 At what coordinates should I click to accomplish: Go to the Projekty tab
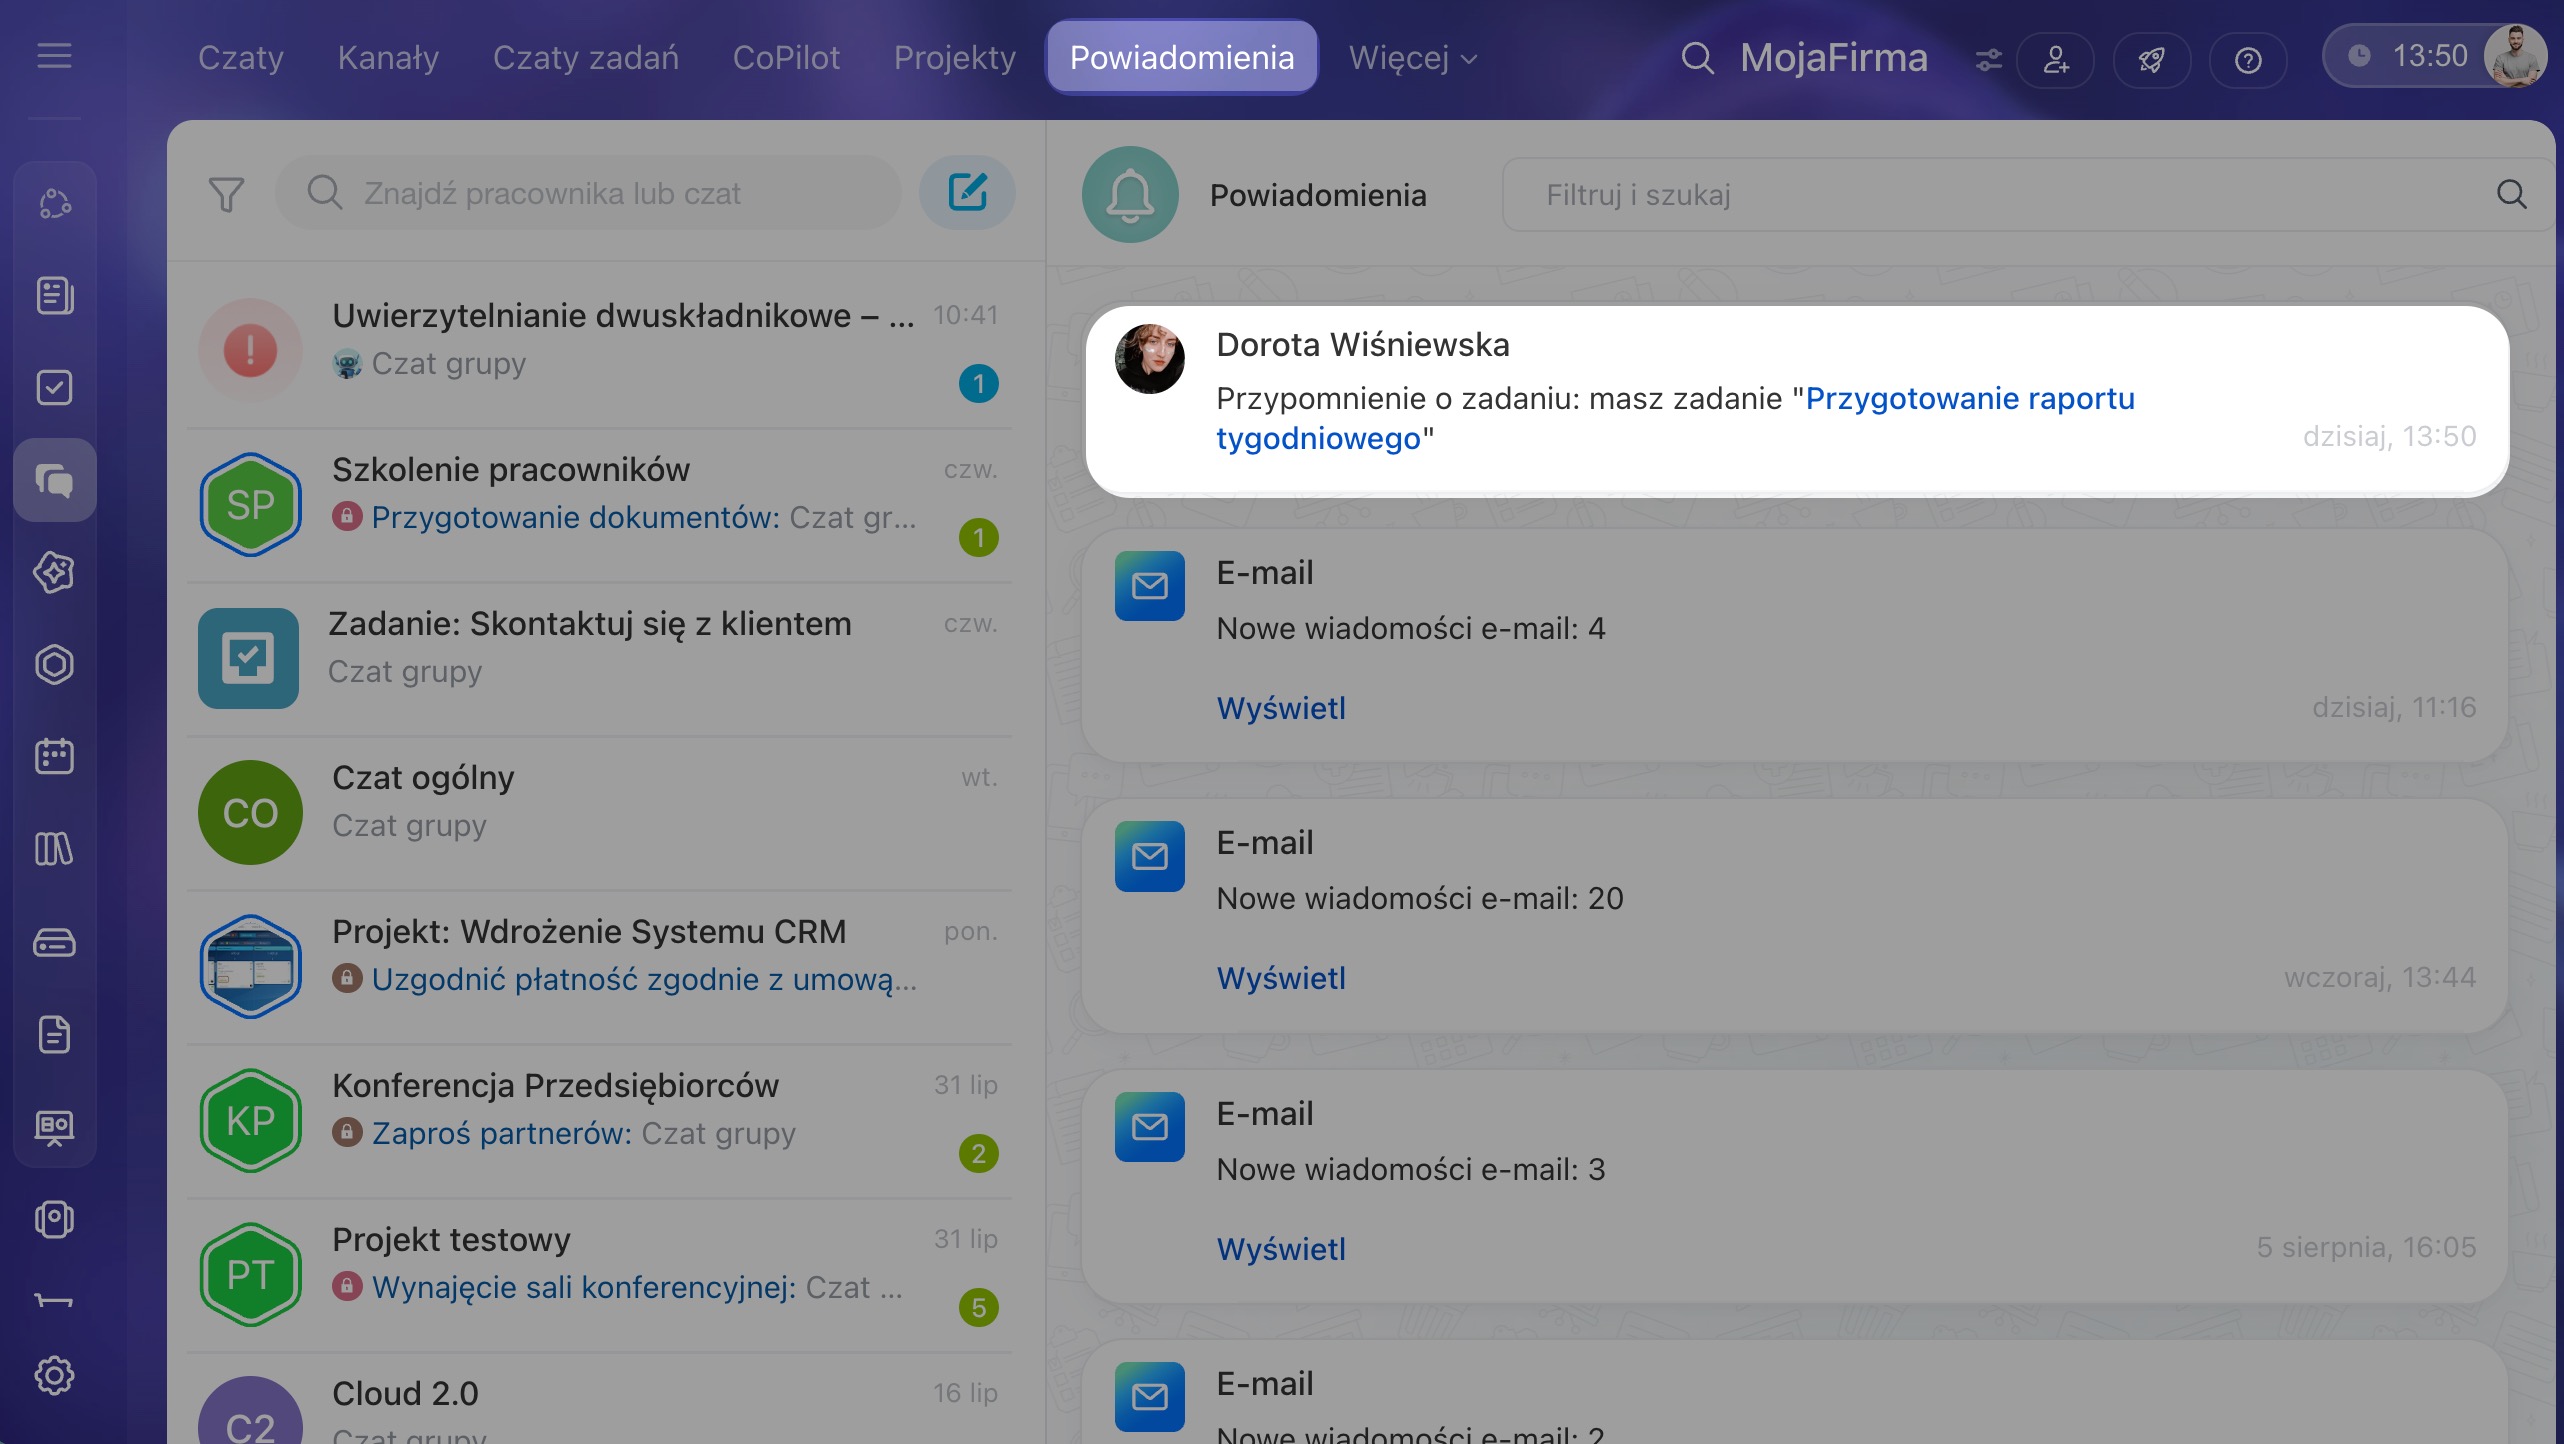pyautogui.click(x=955, y=58)
